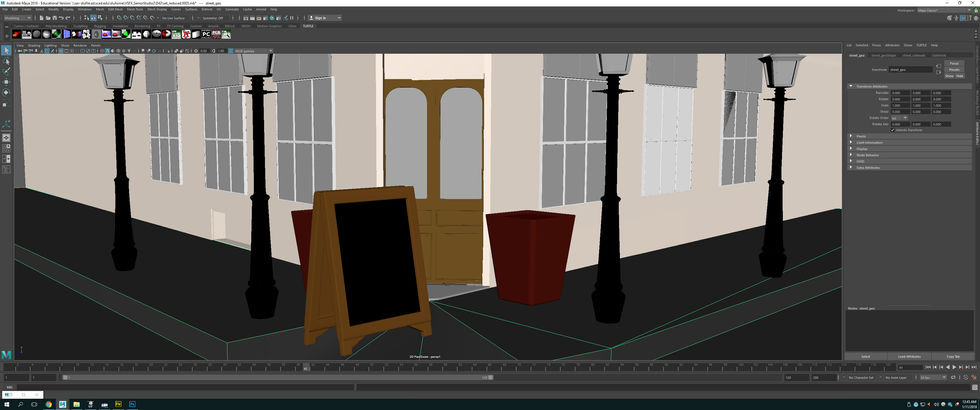Click the Focus button in Attribute Editor

[x=954, y=63]
